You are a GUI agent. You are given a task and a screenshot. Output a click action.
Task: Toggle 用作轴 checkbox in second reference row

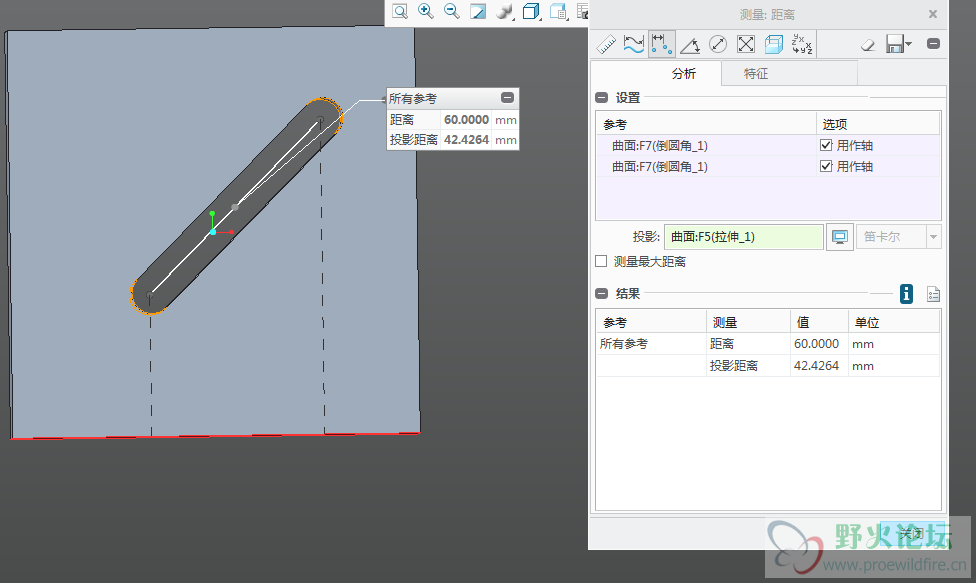pos(826,166)
